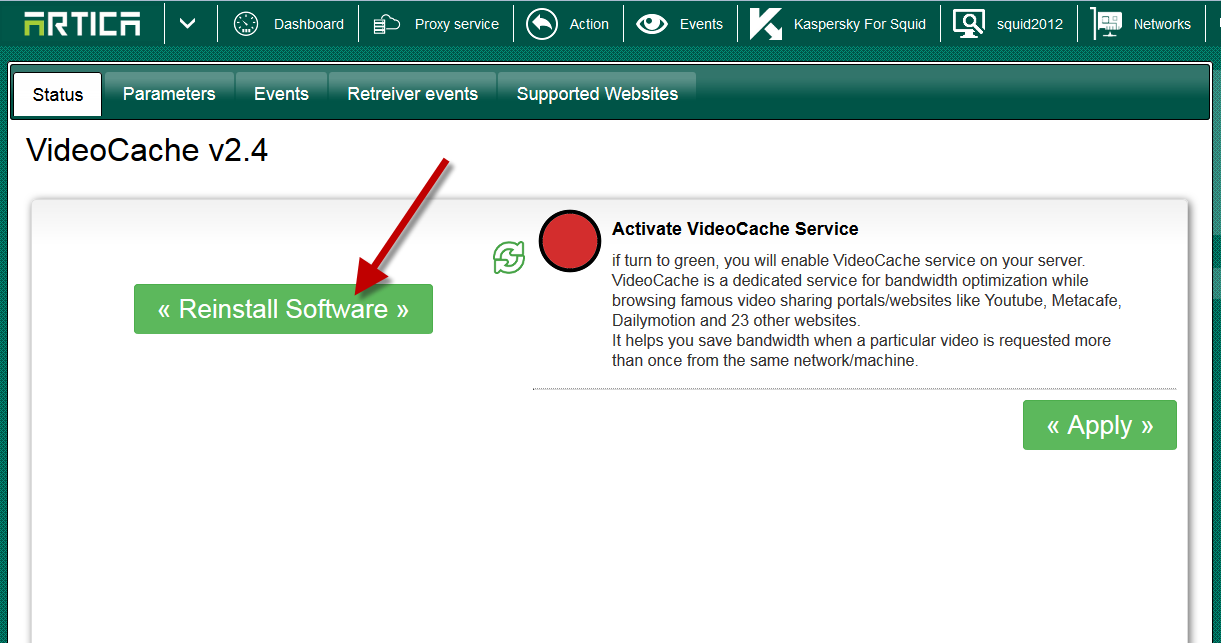The image size is (1221, 643).
Task: Open the Supported Websites tab
Action: coord(597,94)
